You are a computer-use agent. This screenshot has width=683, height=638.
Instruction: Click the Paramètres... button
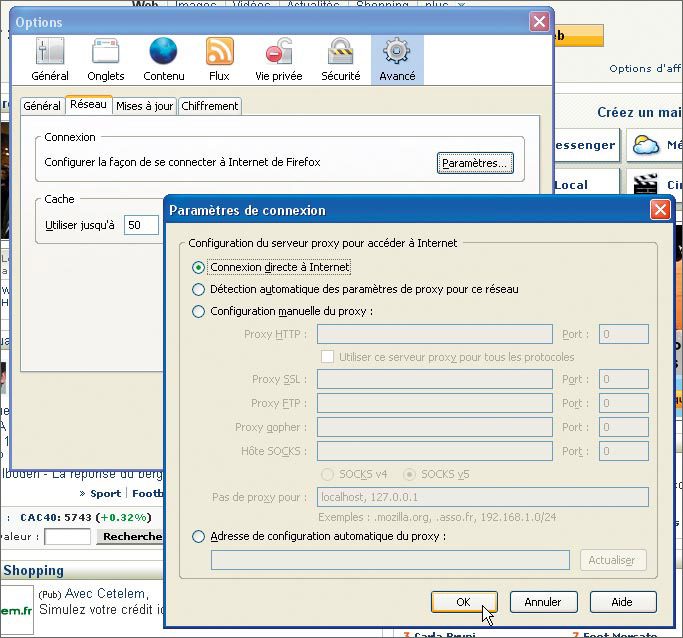pyautogui.click(x=475, y=162)
